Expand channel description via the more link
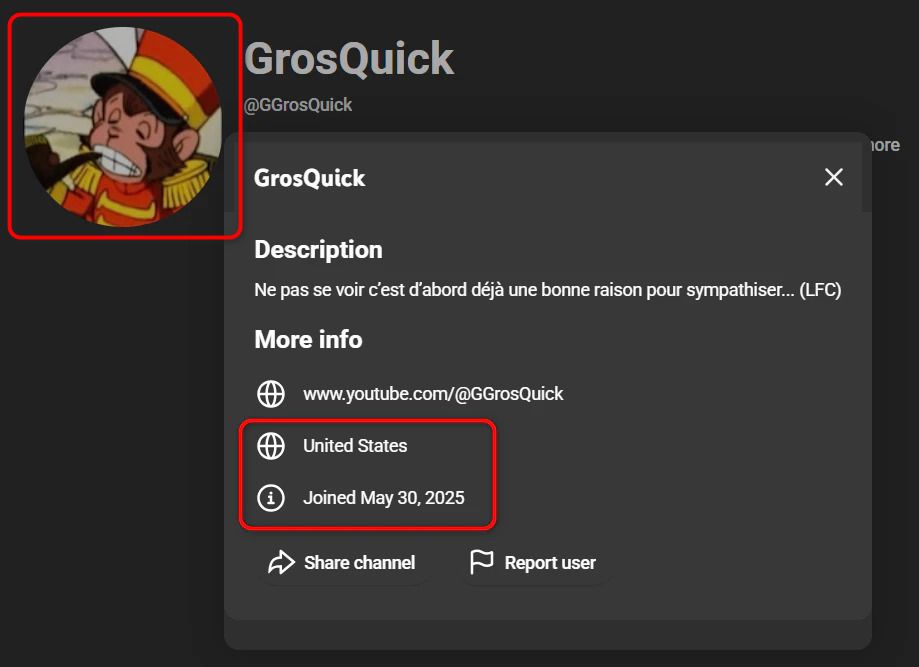The width and height of the screenshot is (919, 667). click(x=883, y=145)
